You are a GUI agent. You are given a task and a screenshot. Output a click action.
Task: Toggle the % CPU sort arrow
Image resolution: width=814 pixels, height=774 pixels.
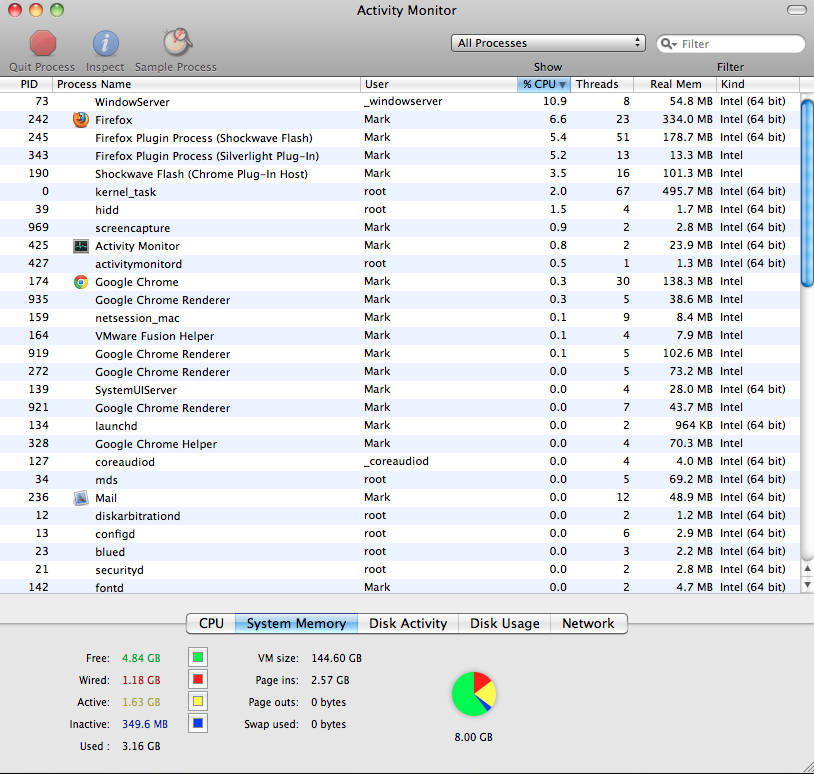coord(562,85)
